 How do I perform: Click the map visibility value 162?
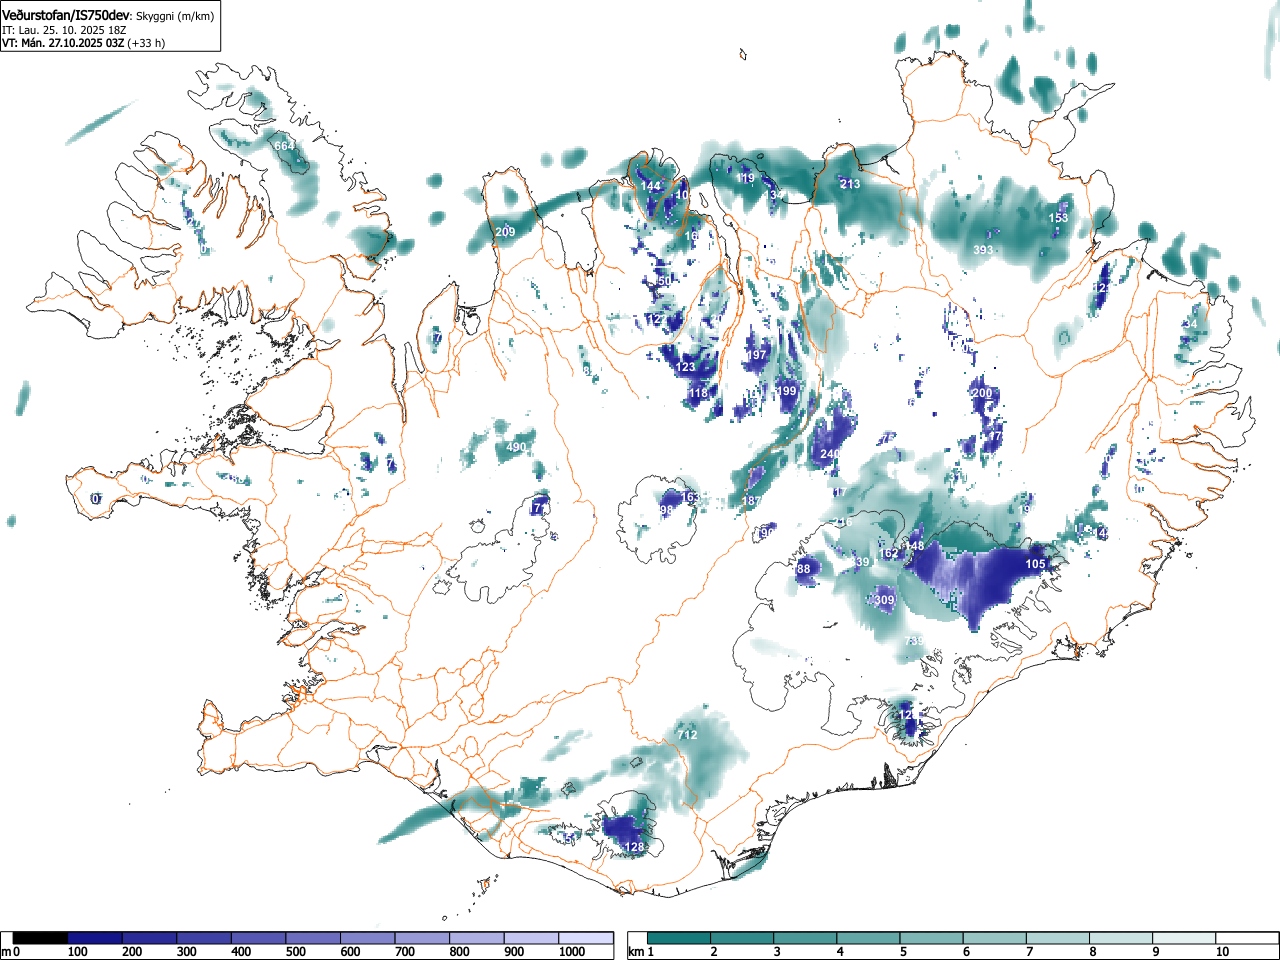888,554
